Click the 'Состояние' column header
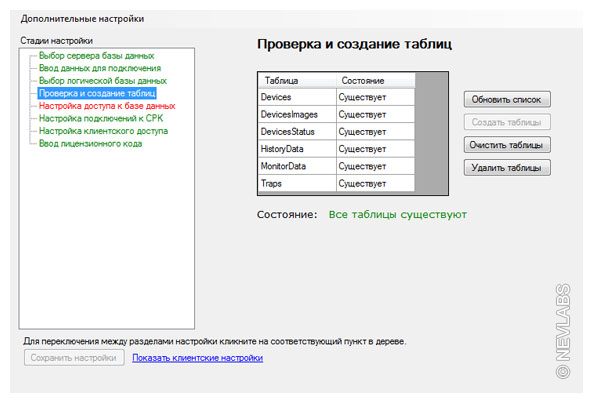 point(376,81)
